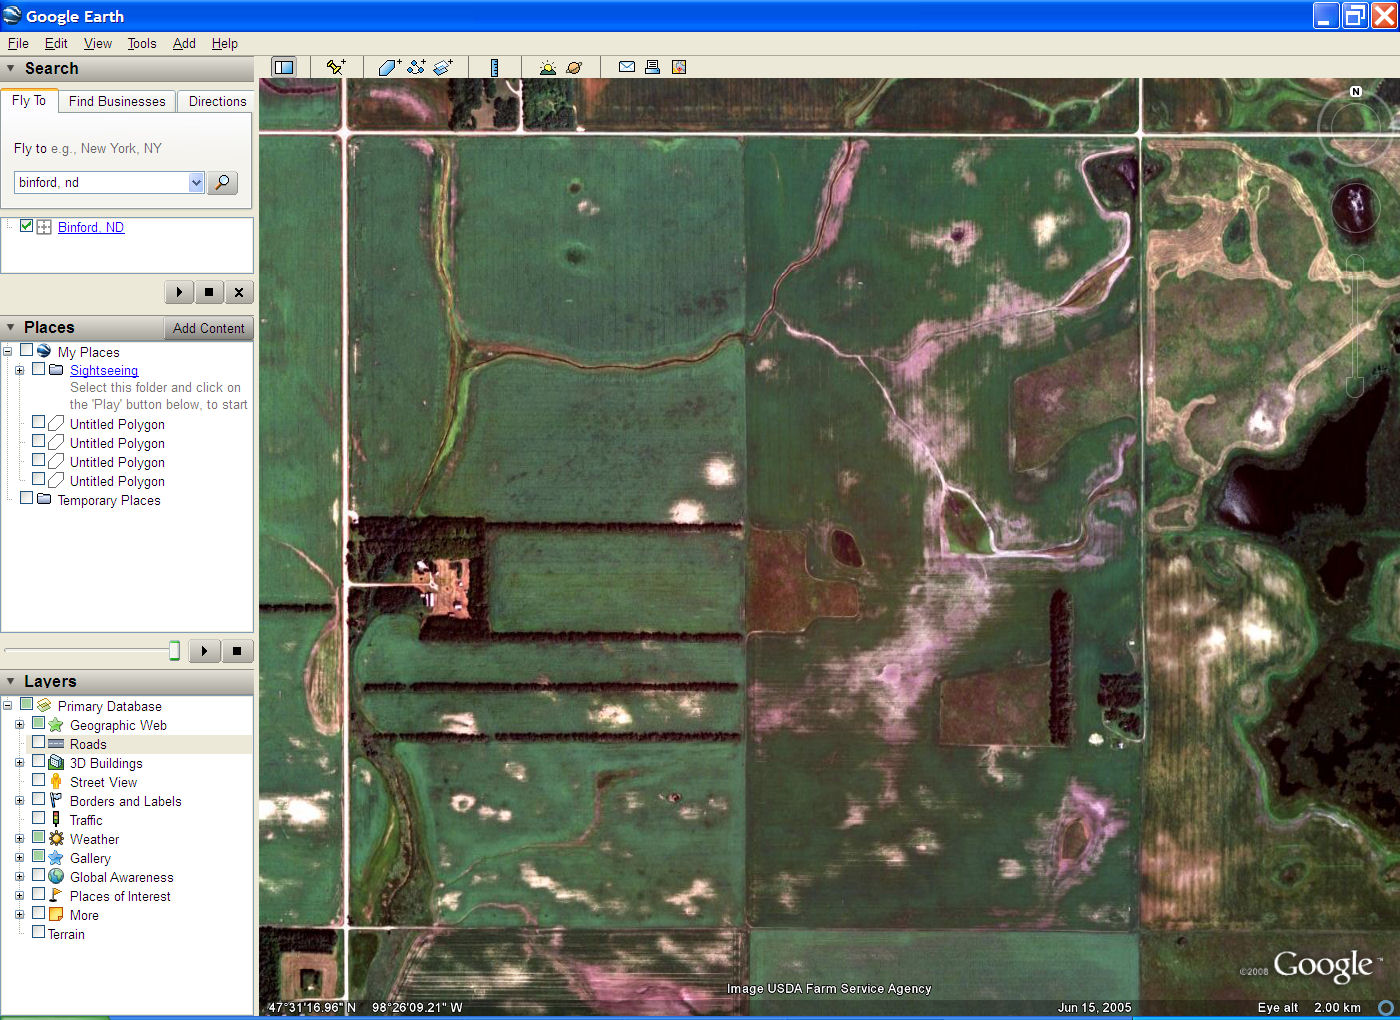Screen dimensions: 1400x1020
Task: Click the Sightseeing link in Places
Action: [104, 370]
